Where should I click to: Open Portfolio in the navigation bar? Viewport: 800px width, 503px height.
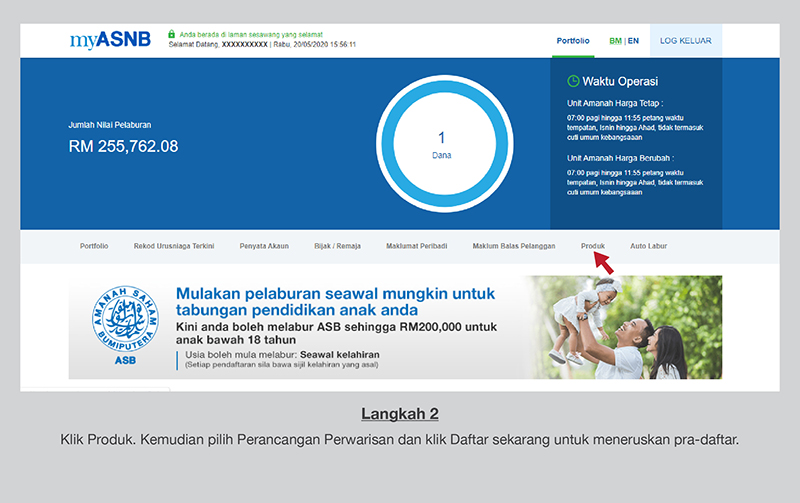94,246
